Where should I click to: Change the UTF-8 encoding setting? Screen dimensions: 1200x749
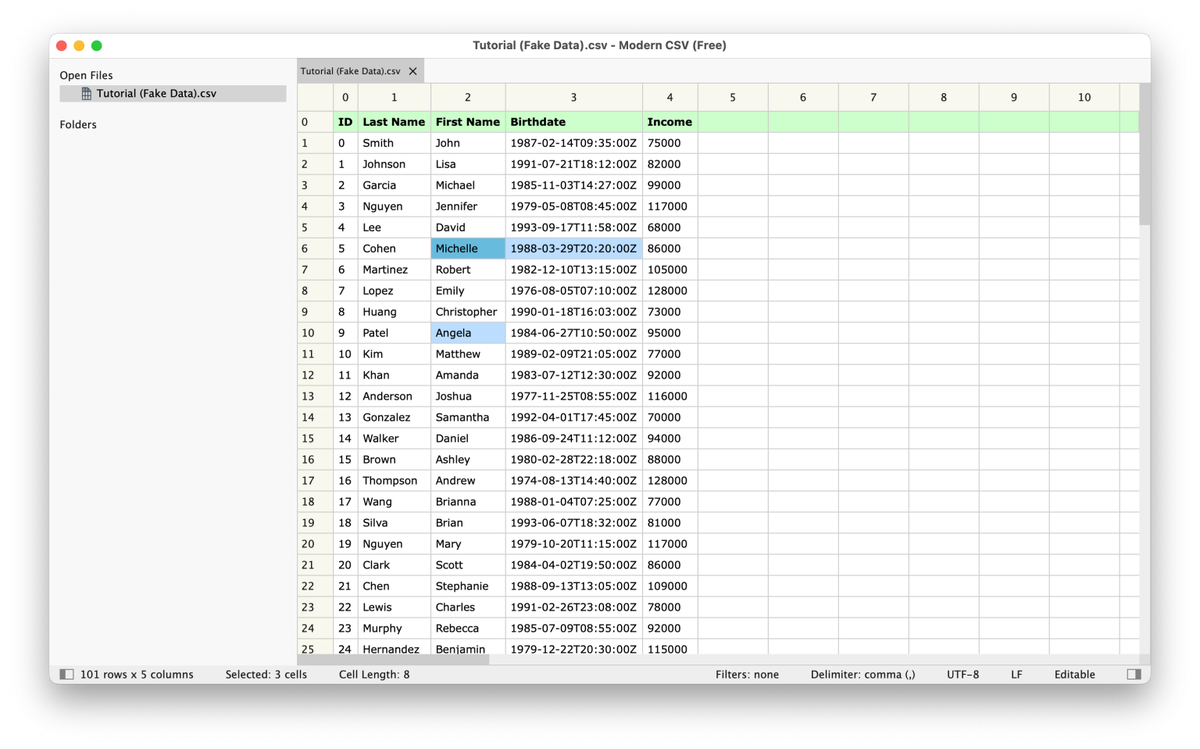[x=963, y=674]
